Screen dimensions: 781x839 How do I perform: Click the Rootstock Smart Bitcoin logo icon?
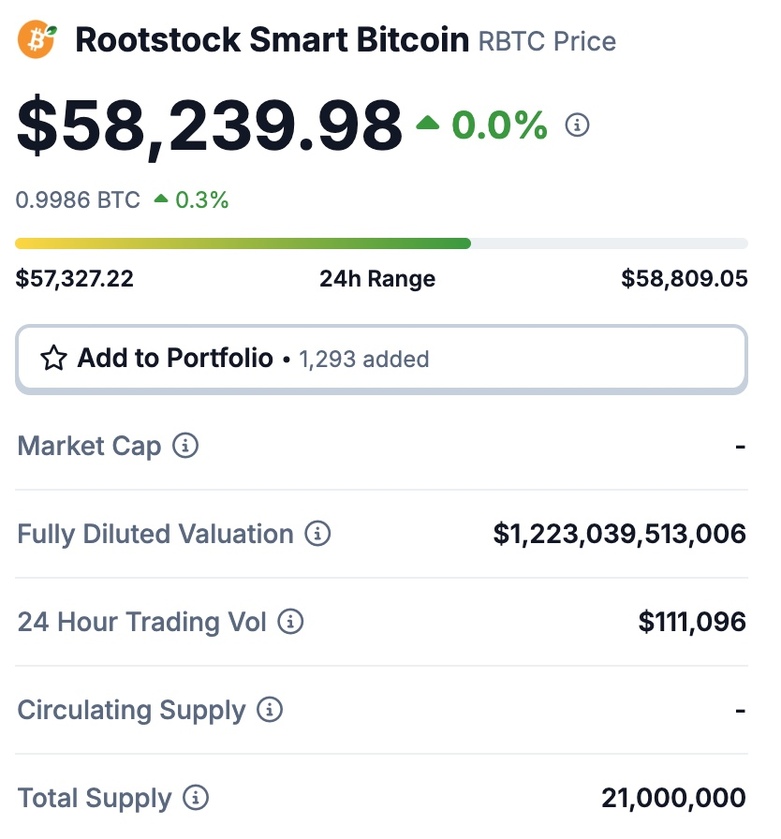click(x=37, y=39)
